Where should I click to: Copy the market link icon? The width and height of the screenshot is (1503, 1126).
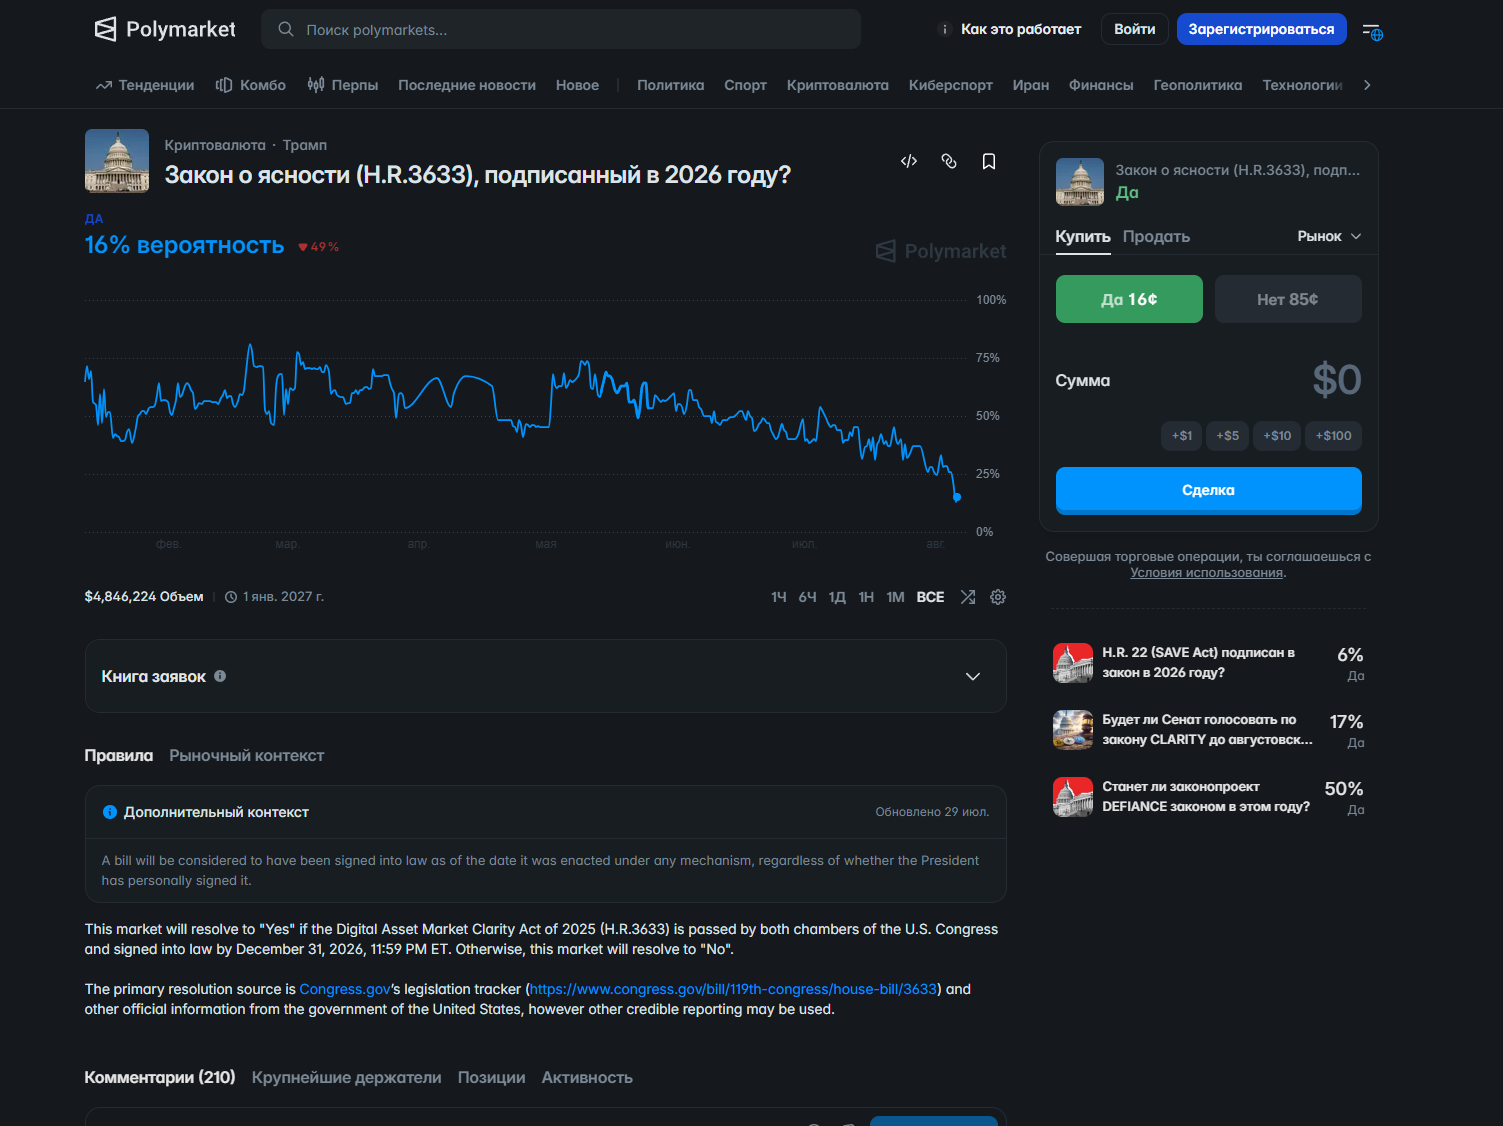(x=949, y=161)
